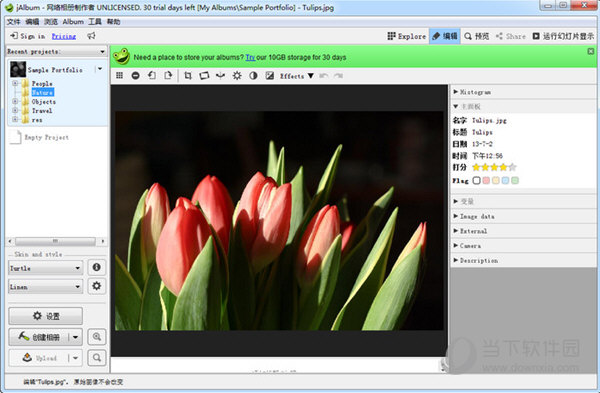Select the Crop tool in toolbar
The width and height of the screenshot is (600, 393).
pos(188,76)
